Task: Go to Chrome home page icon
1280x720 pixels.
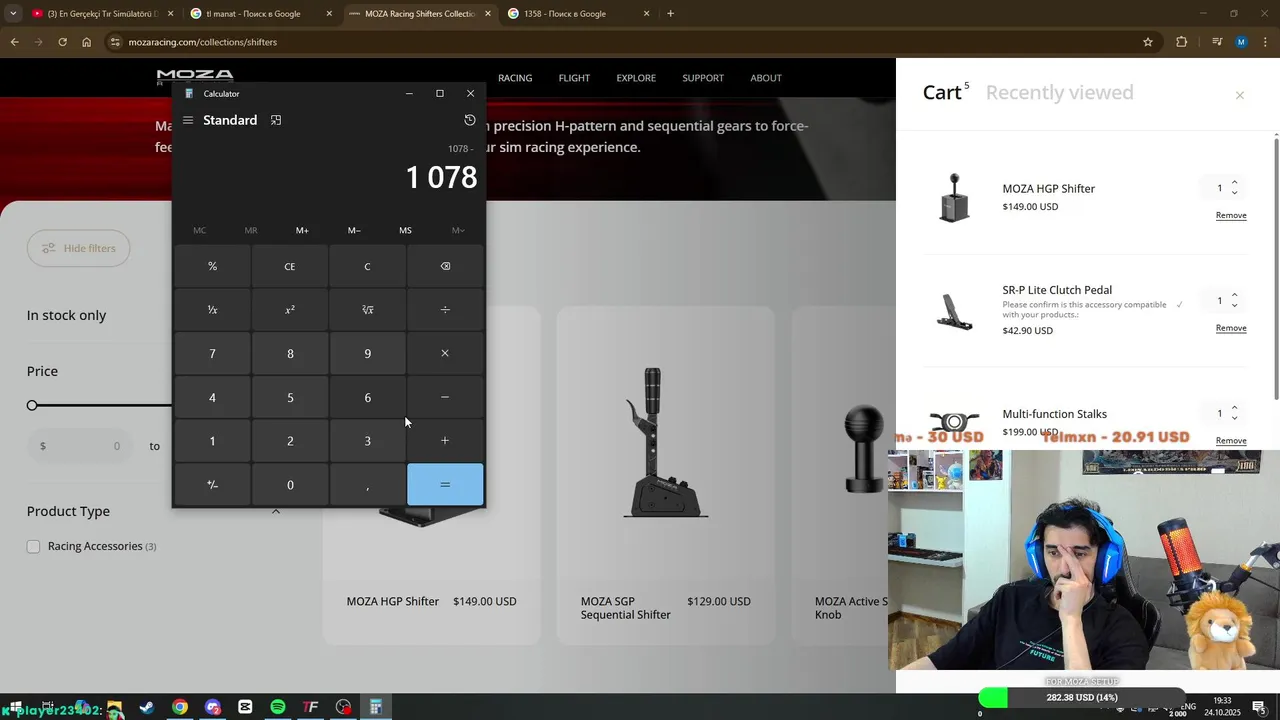Action: tap(86, 42)
